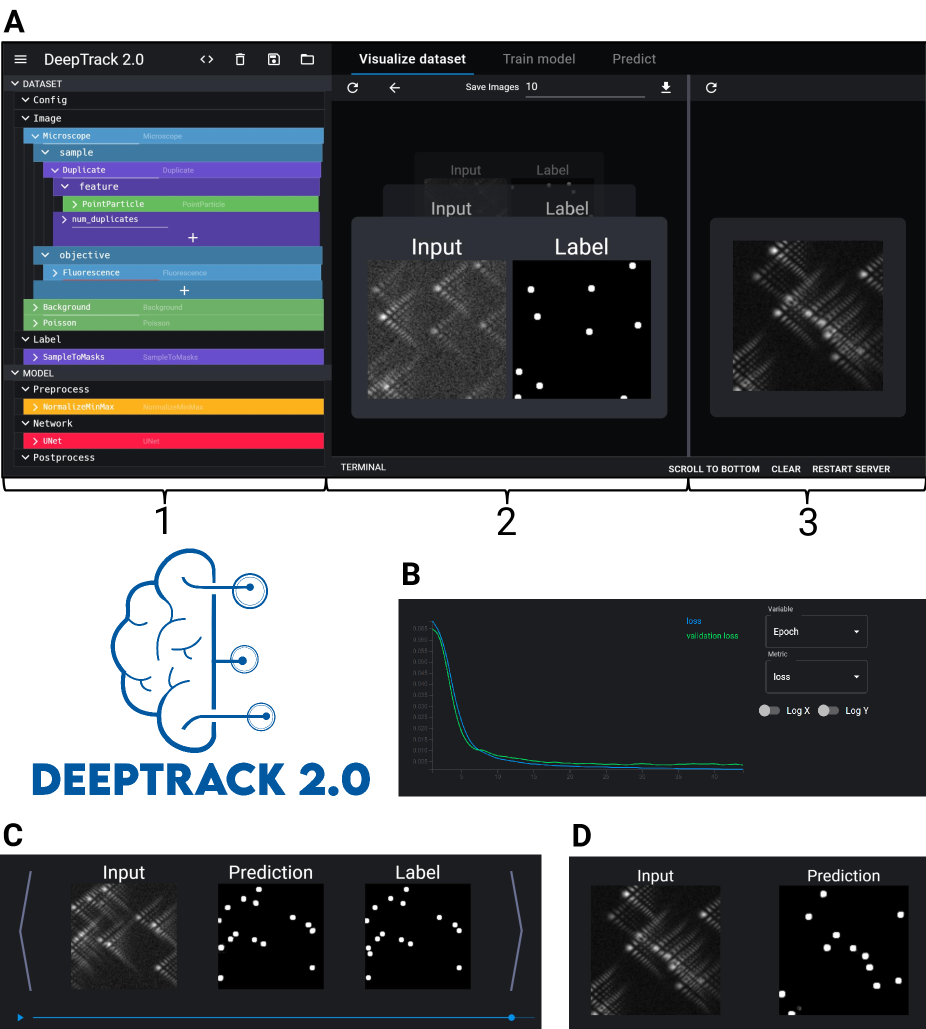926x1029 pixels.
Task: Expand the NormalizeMinMax node
Action: [x=35, y=407]
